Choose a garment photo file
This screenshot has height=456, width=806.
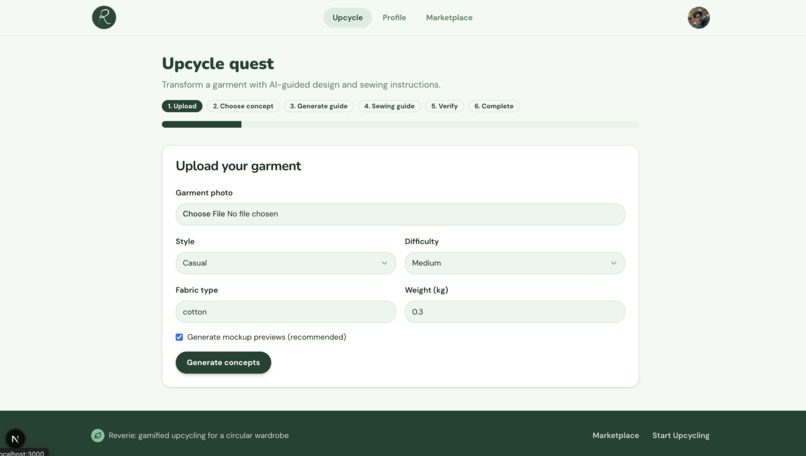pos(400,214)
